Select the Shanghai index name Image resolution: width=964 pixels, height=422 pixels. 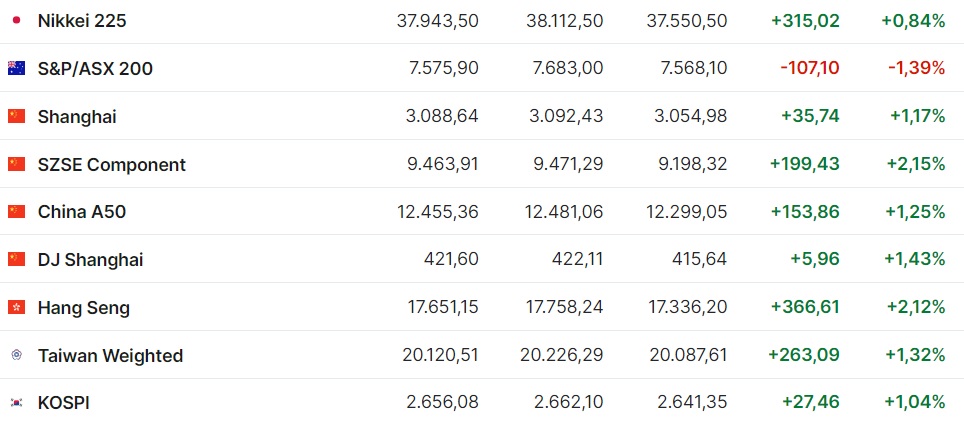pos(77,116)
